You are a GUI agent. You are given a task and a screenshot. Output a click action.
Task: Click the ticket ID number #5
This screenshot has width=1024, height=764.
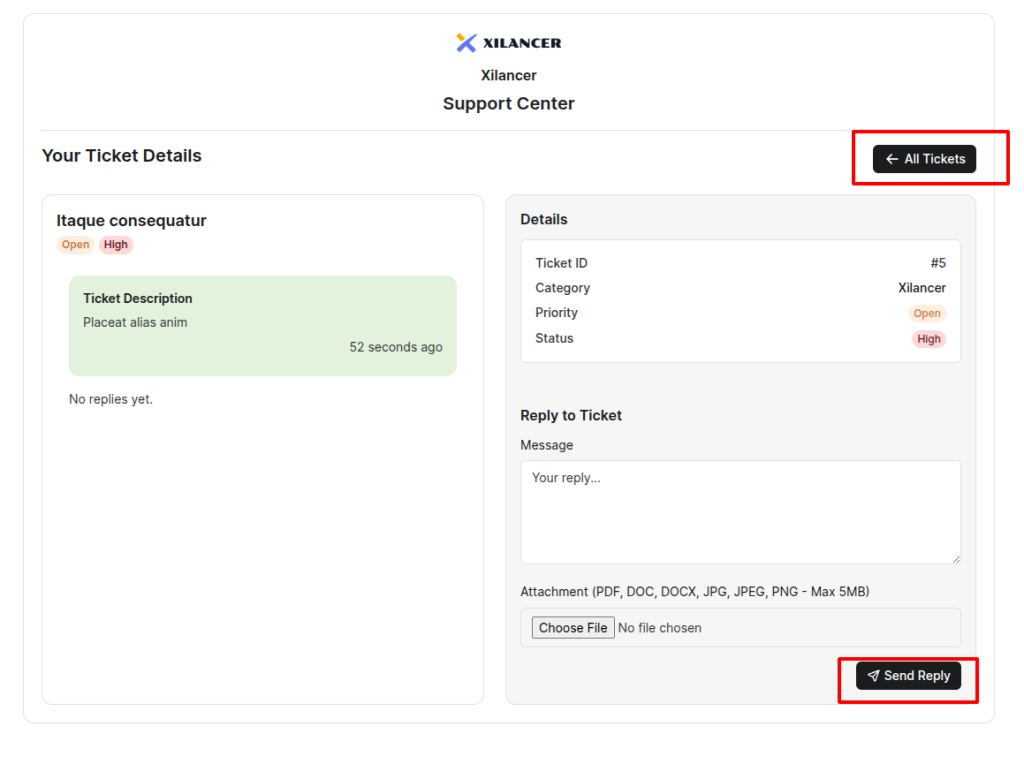tap(938, 263)
